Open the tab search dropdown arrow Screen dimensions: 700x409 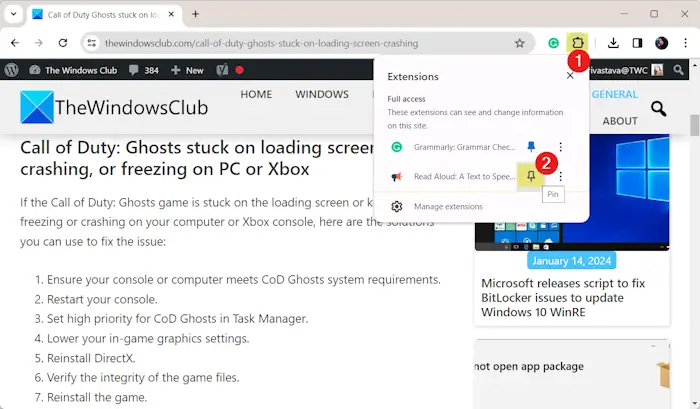coord(13,14)
